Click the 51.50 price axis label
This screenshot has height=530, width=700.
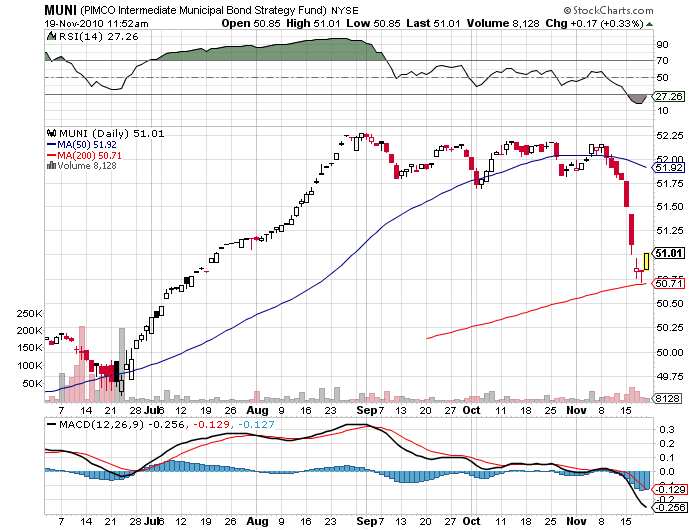coord(670,207)
